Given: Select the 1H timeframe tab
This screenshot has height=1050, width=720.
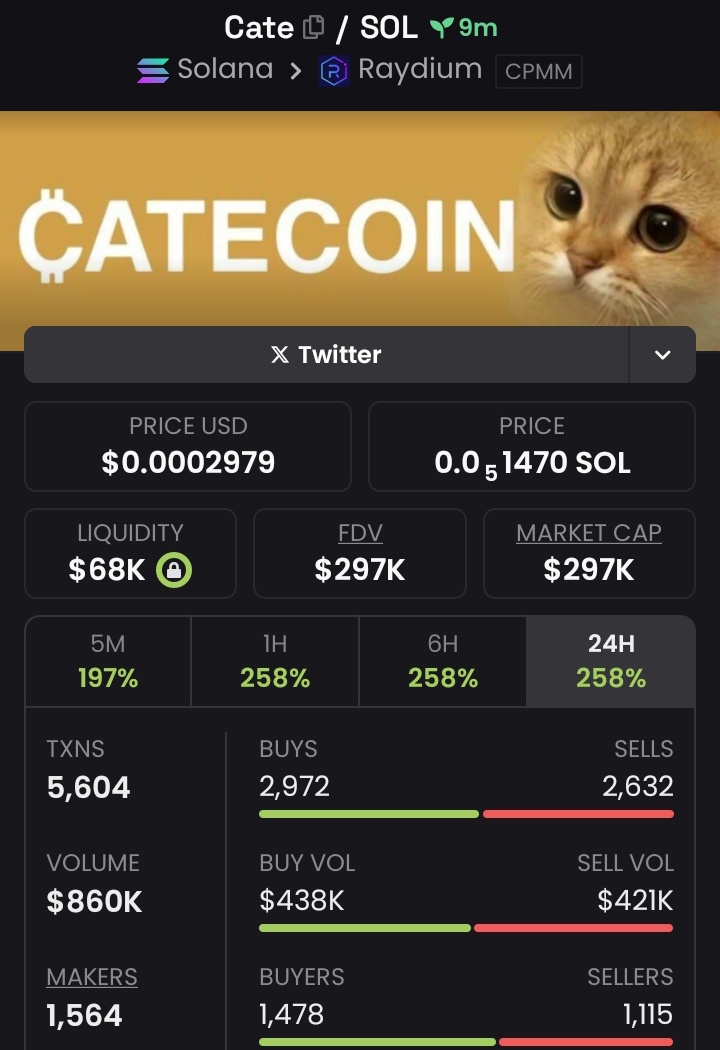Looking at the screenshot, I should pyautogui.click(x=275, y=661).
